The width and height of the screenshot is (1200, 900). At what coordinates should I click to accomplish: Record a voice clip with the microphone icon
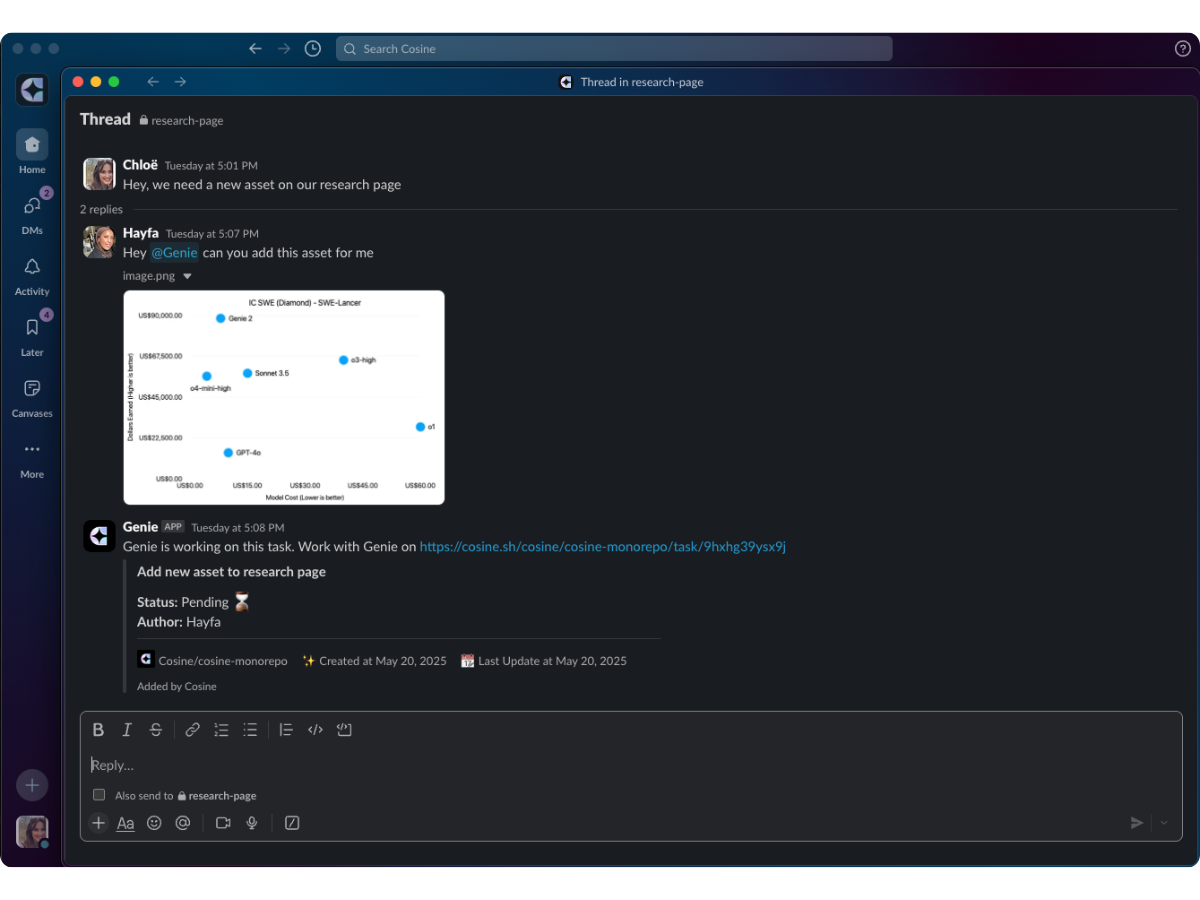(252, 822)
